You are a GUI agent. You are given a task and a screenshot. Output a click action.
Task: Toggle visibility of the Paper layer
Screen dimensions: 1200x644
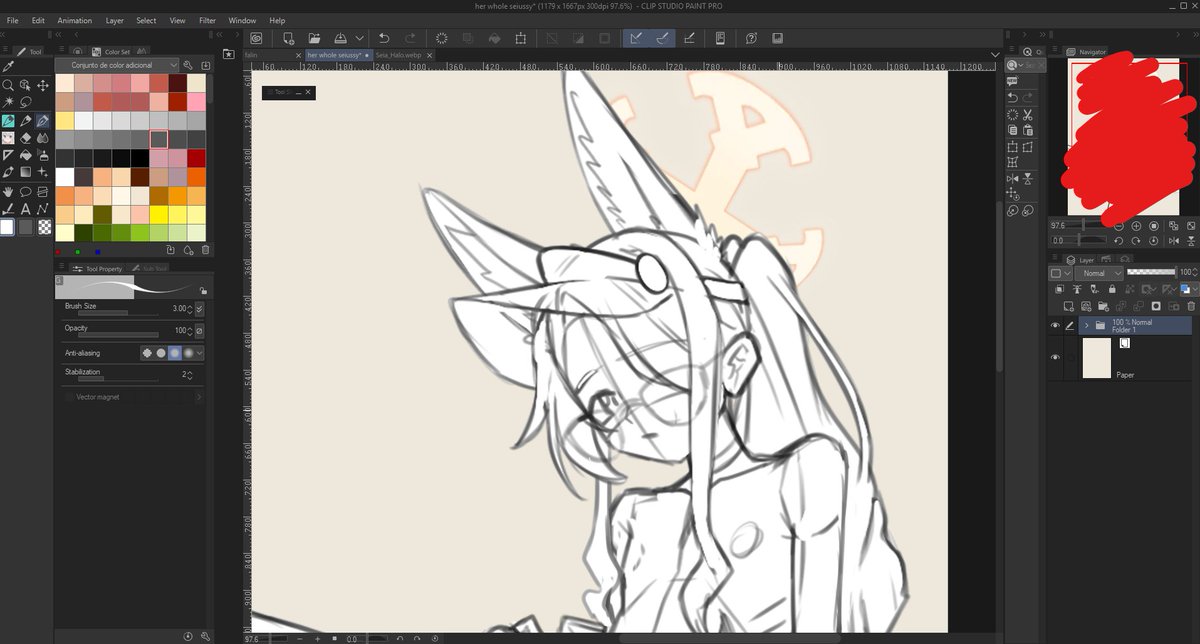pos(1055,357)
